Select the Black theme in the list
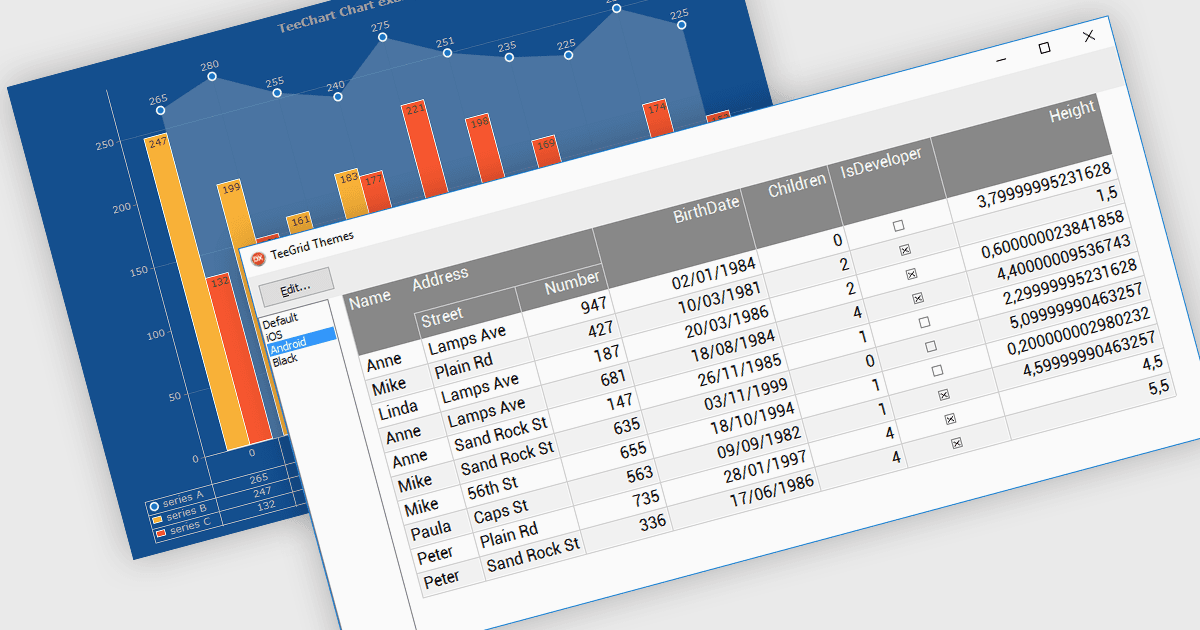1200x630 pixels. click(x=285, y=359)
